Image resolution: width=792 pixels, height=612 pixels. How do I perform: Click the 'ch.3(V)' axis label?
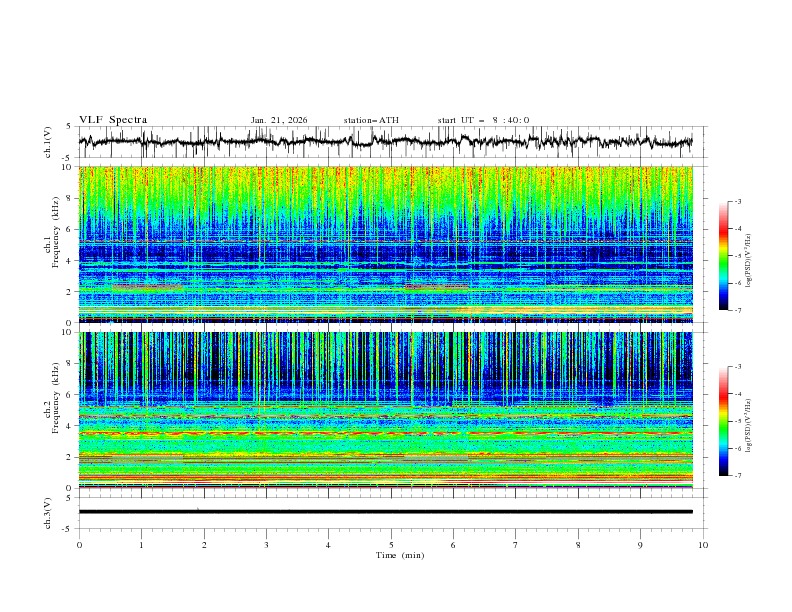point(48,513)
